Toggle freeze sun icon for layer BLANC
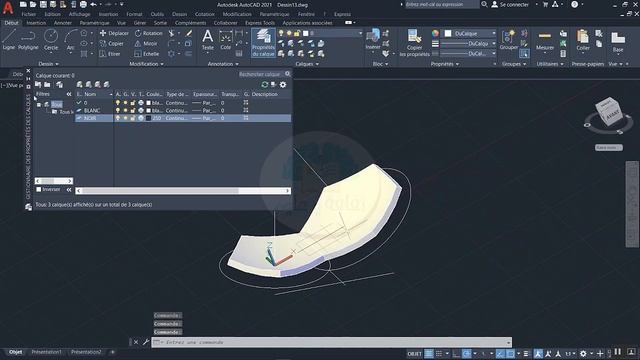Screen dimensions: 640x360 point(126,110)
